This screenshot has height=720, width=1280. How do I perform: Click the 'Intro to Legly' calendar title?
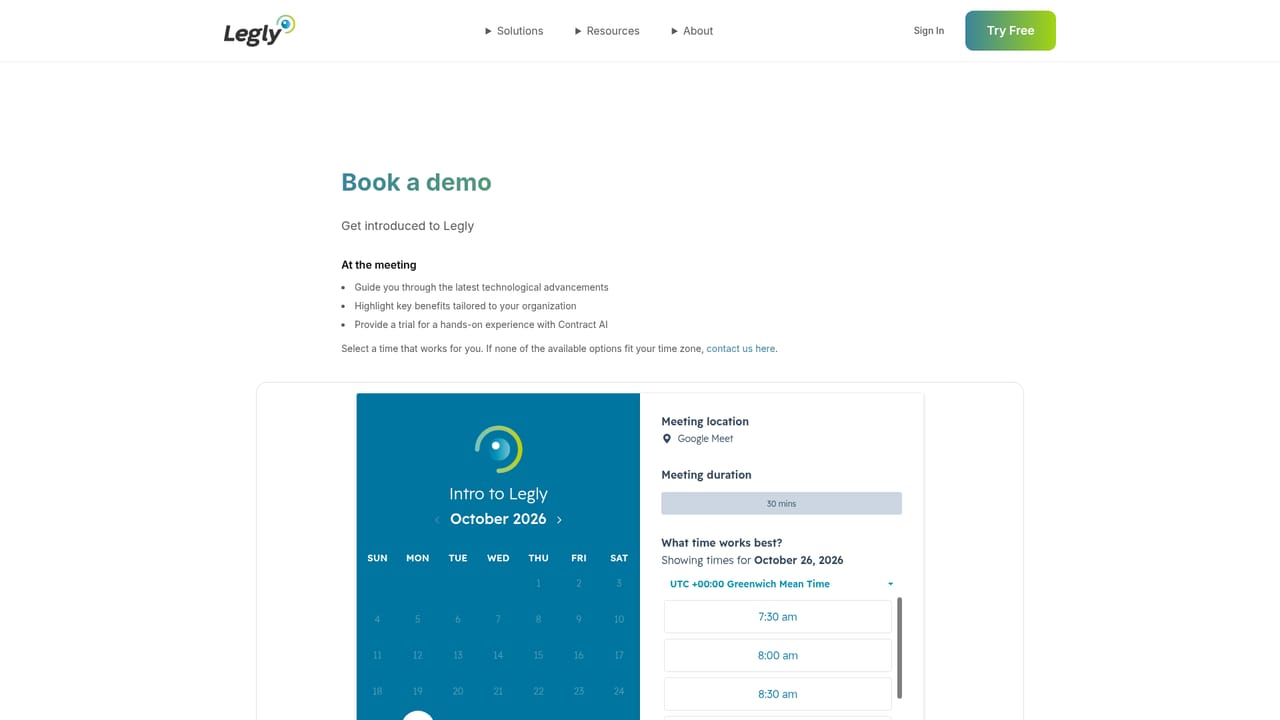498,494
